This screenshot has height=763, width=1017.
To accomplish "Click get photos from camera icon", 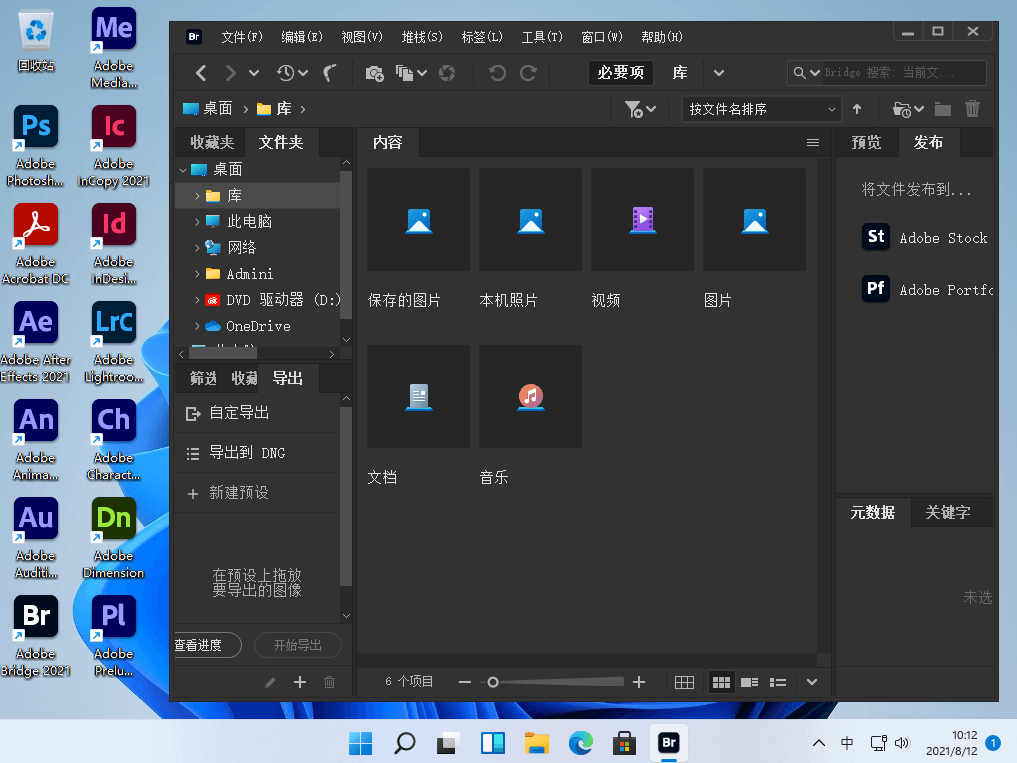I will (374, 73).
